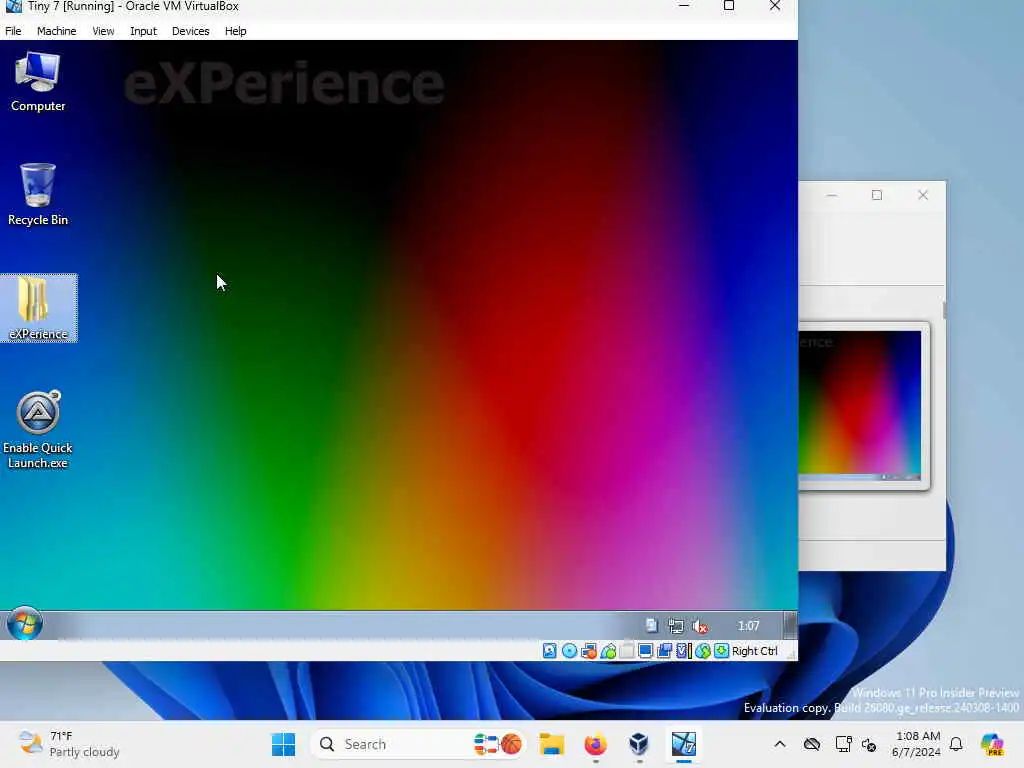1024x768 pixels.
Task: Open the Devices menu
Action: [190, 31]
